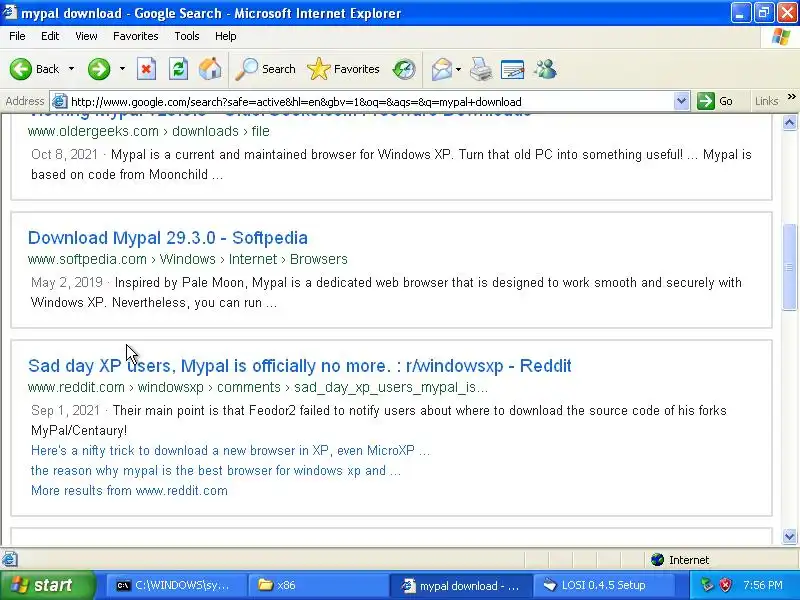Click the status bar IE page icon

tap(10, 560)
